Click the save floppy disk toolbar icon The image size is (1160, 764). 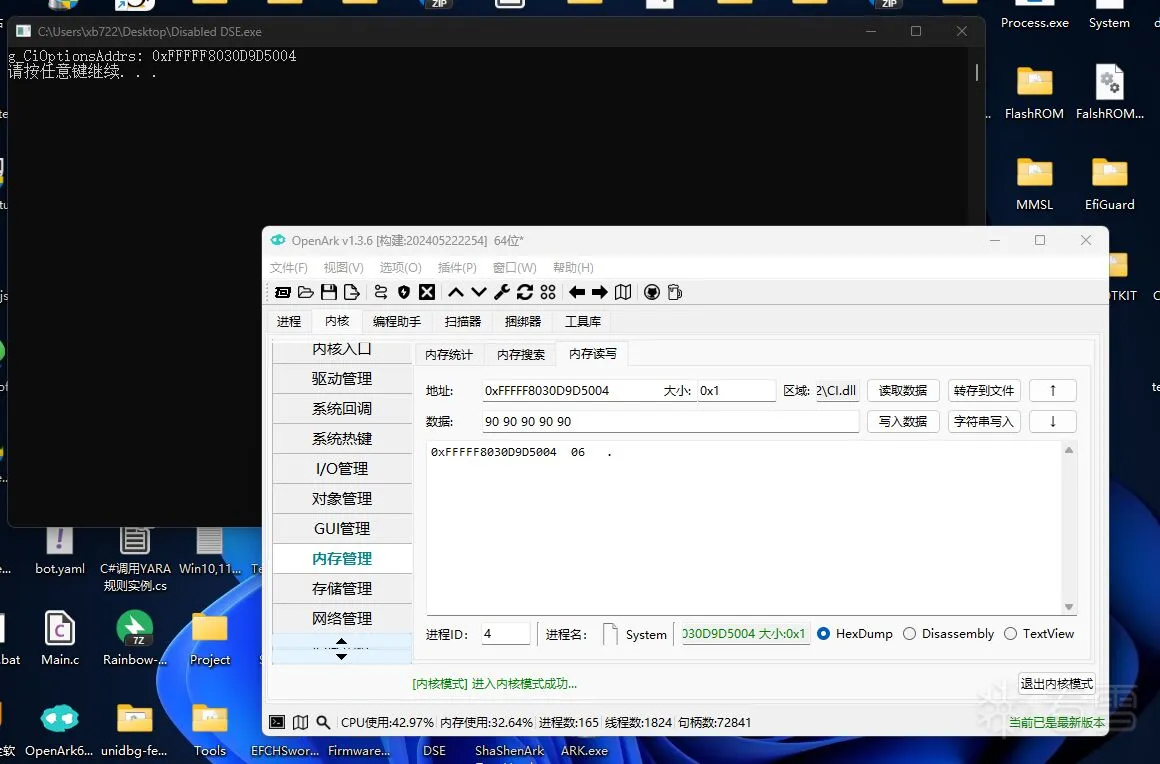[329, 292]
